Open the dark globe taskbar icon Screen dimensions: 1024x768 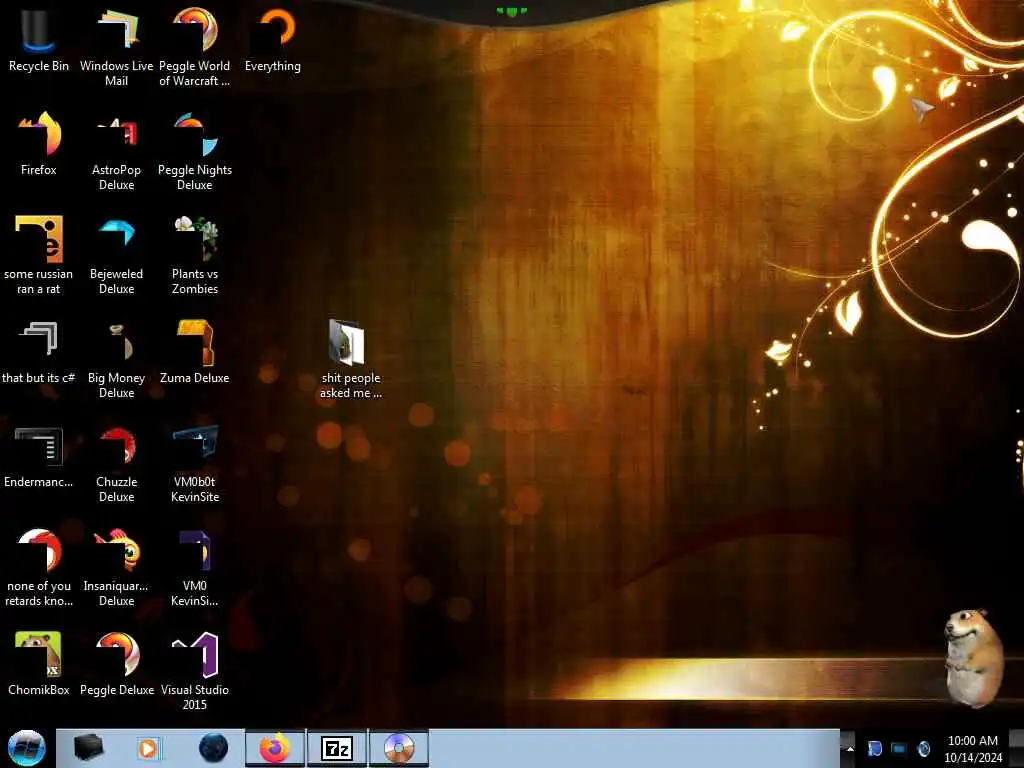(x=214, y=748)
